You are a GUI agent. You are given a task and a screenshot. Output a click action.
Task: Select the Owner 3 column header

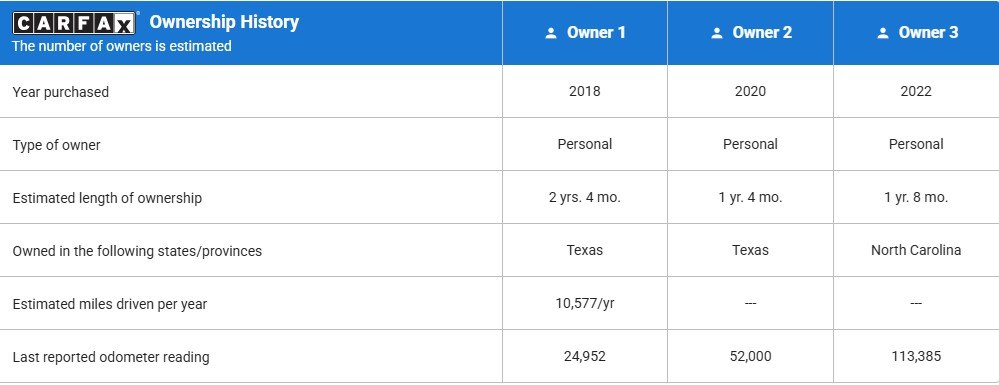point(916,33)
